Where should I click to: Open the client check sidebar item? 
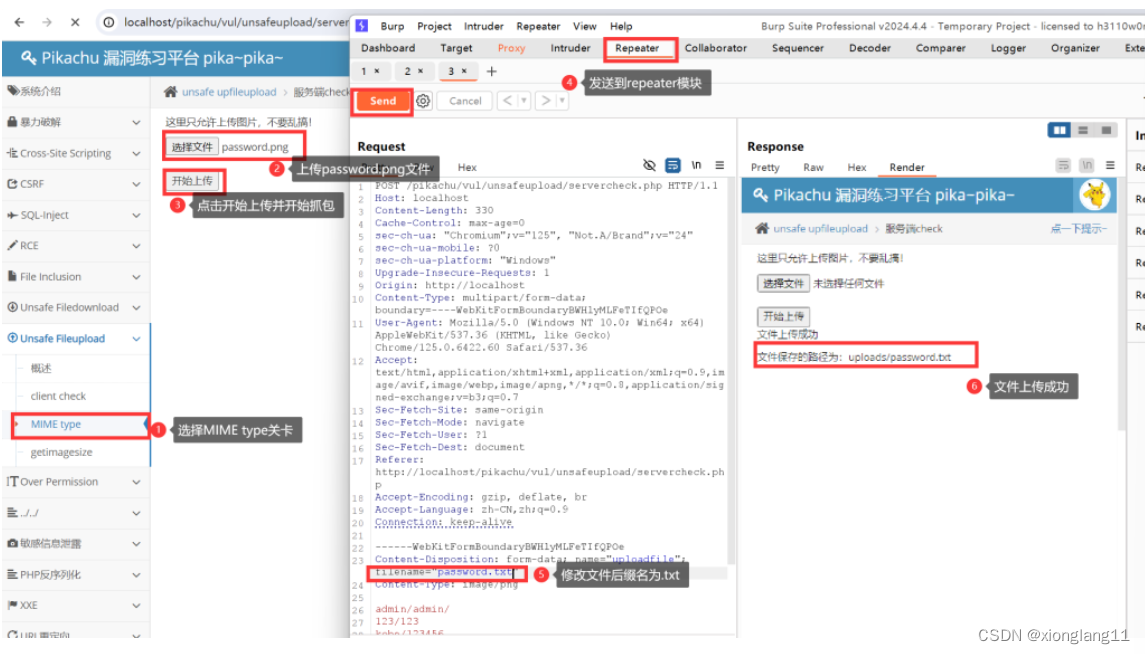tap(58, 396)
